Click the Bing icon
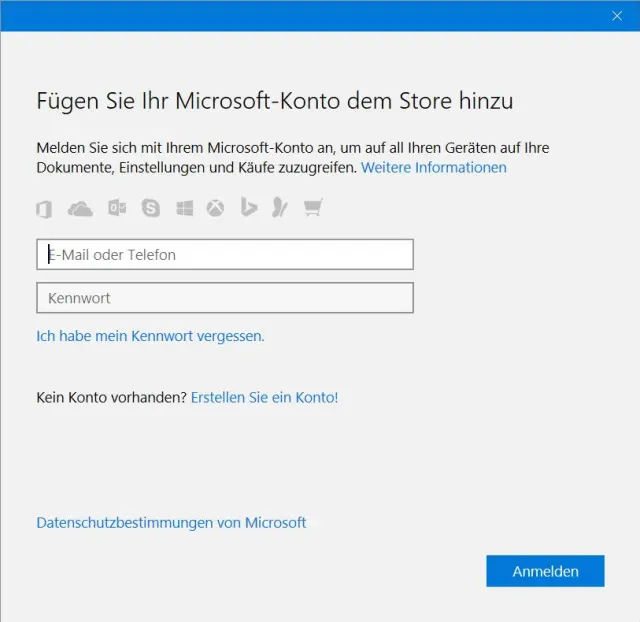 click(x=249, y=208)
